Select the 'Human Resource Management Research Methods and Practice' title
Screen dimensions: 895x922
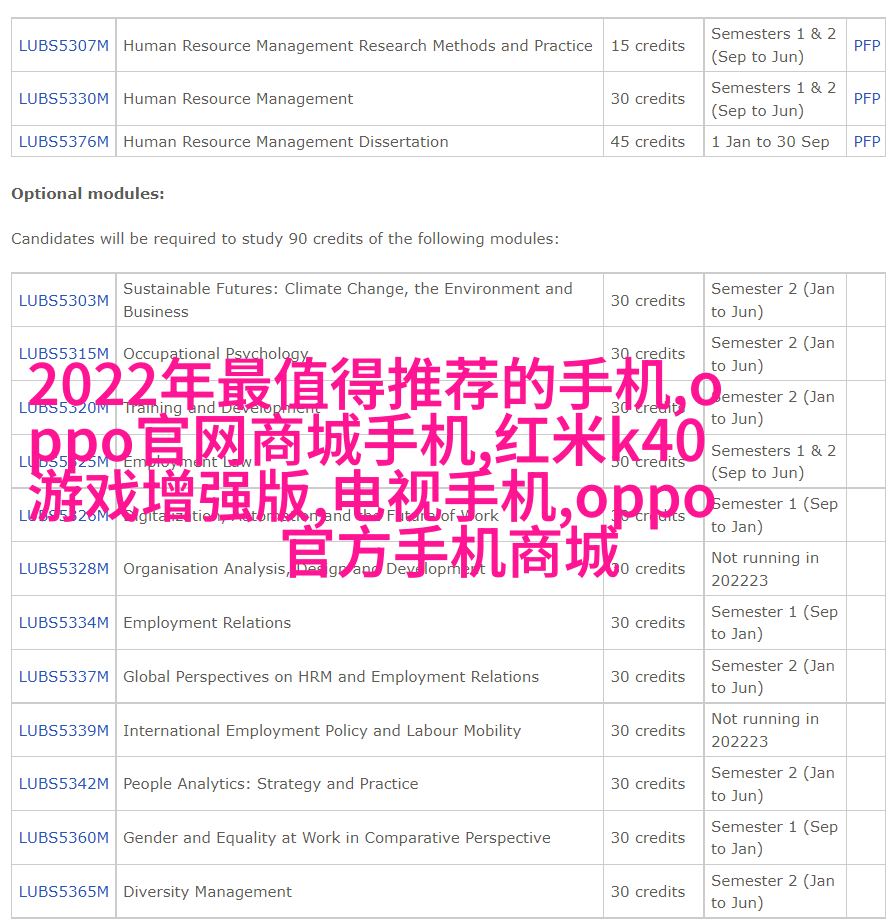pos(358,45)
